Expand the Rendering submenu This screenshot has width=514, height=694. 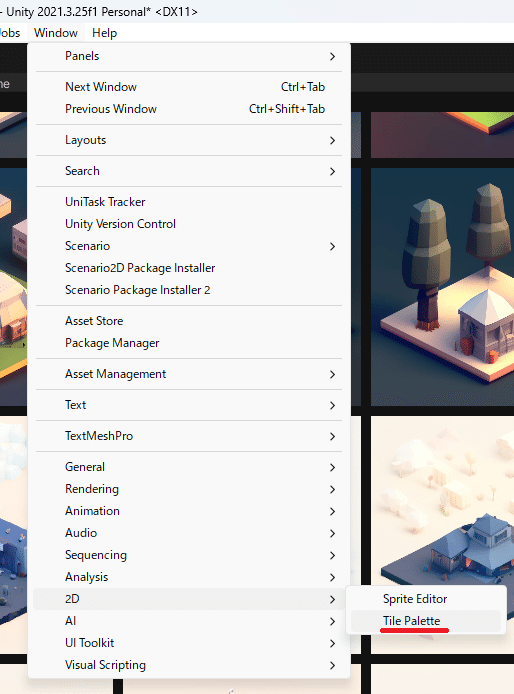point(189,489)
